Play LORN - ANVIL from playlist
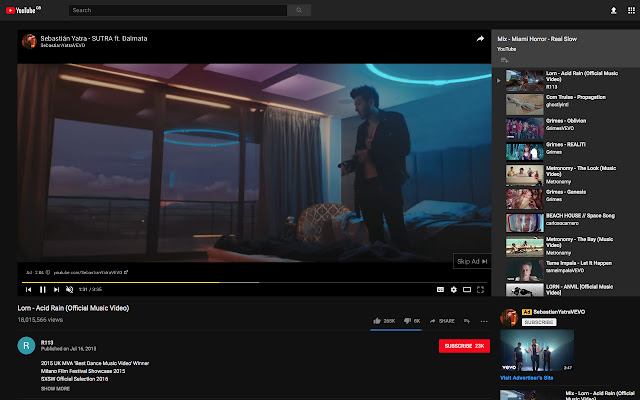Viewport: 640px width, 400px height. tap(565, 289)
